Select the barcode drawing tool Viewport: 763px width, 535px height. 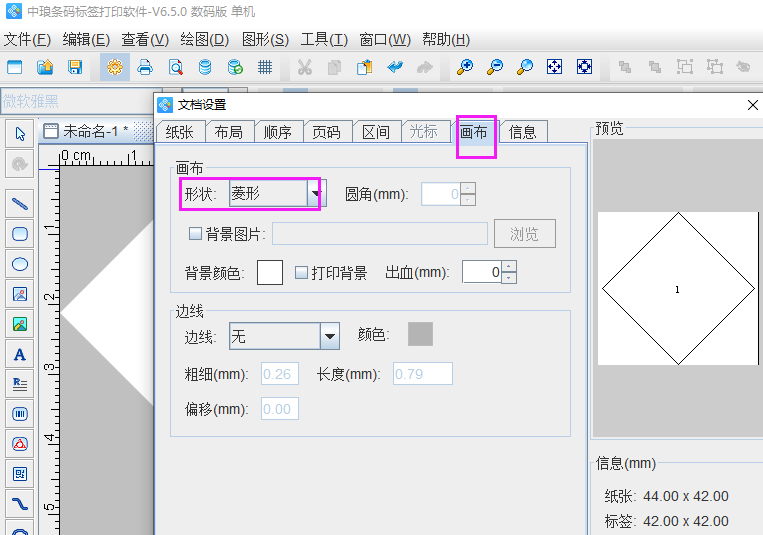[19, 414]
